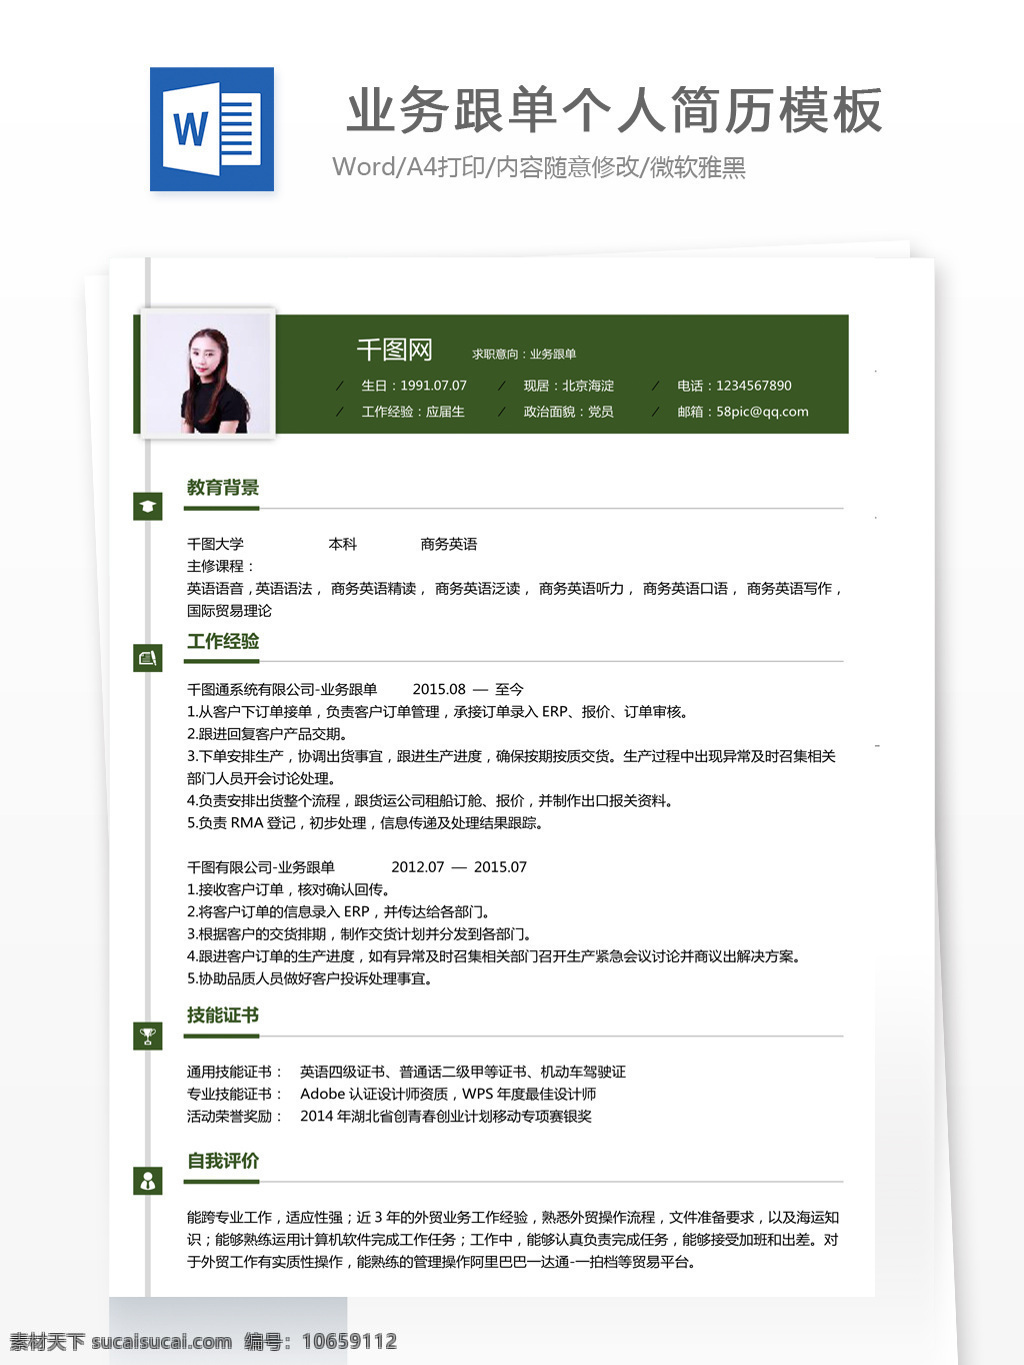Click the date range 2012.07 — 2015.07

[x=459, y=867]
